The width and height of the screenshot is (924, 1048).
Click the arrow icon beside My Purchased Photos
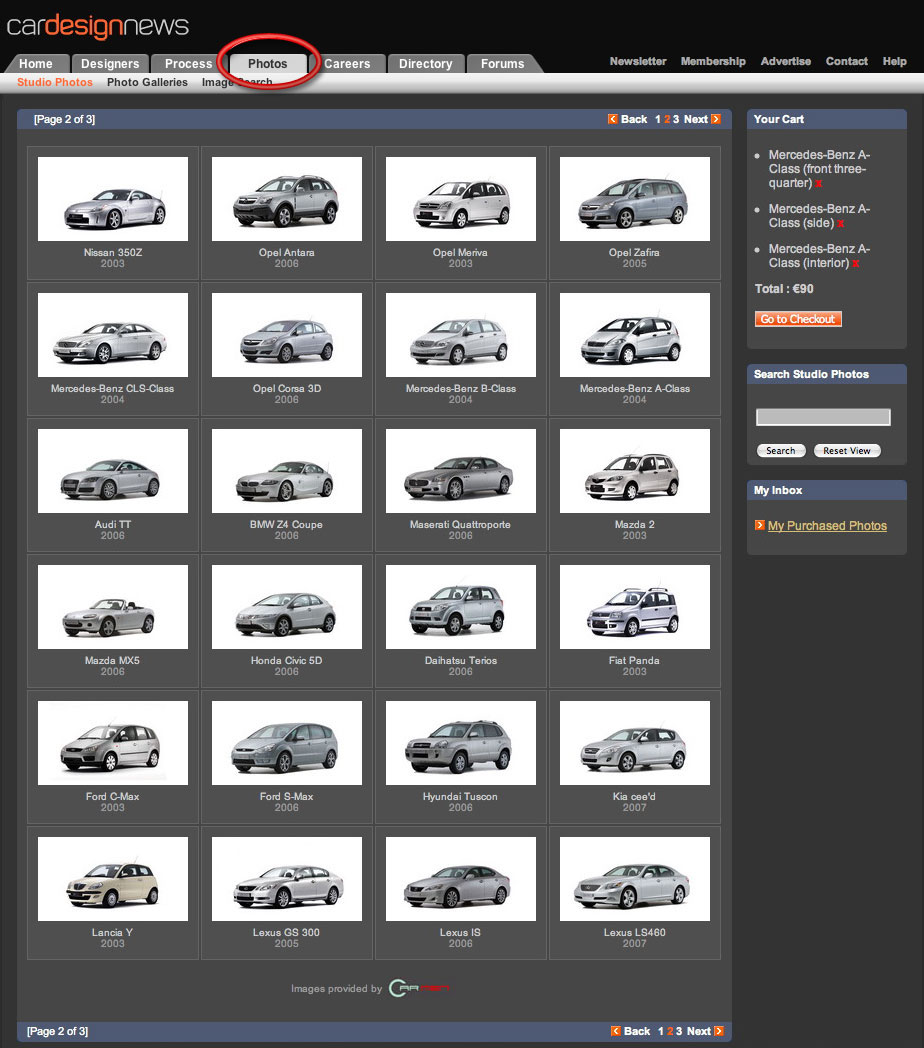click(x=760, y=525)
